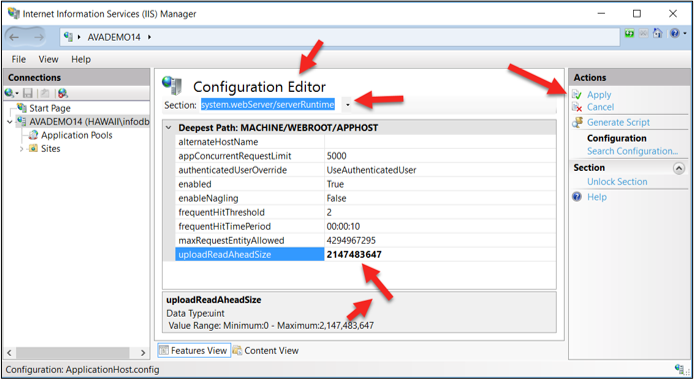Click the Delete Connection globe icon with red x
The image size is (694, 379).
tap(62, 93)
